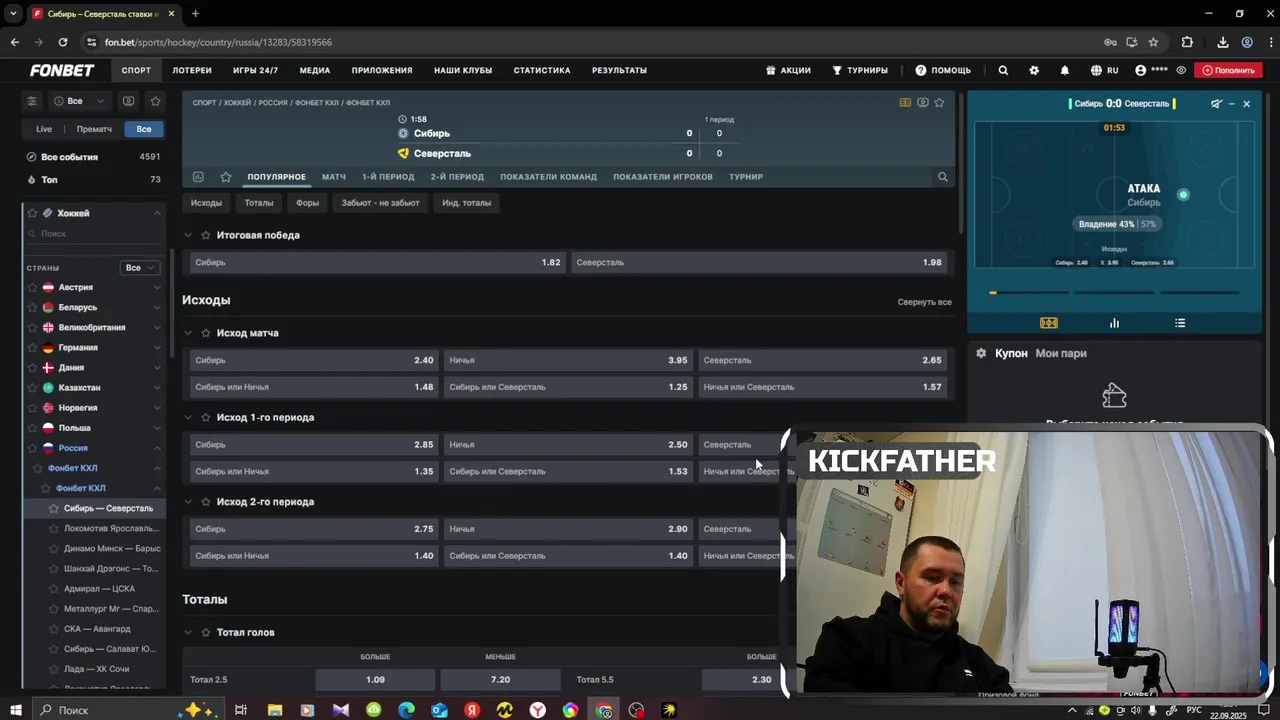Collapse Исход матча market chevron
Viewport: 1280px width, 720px height.
188,333
